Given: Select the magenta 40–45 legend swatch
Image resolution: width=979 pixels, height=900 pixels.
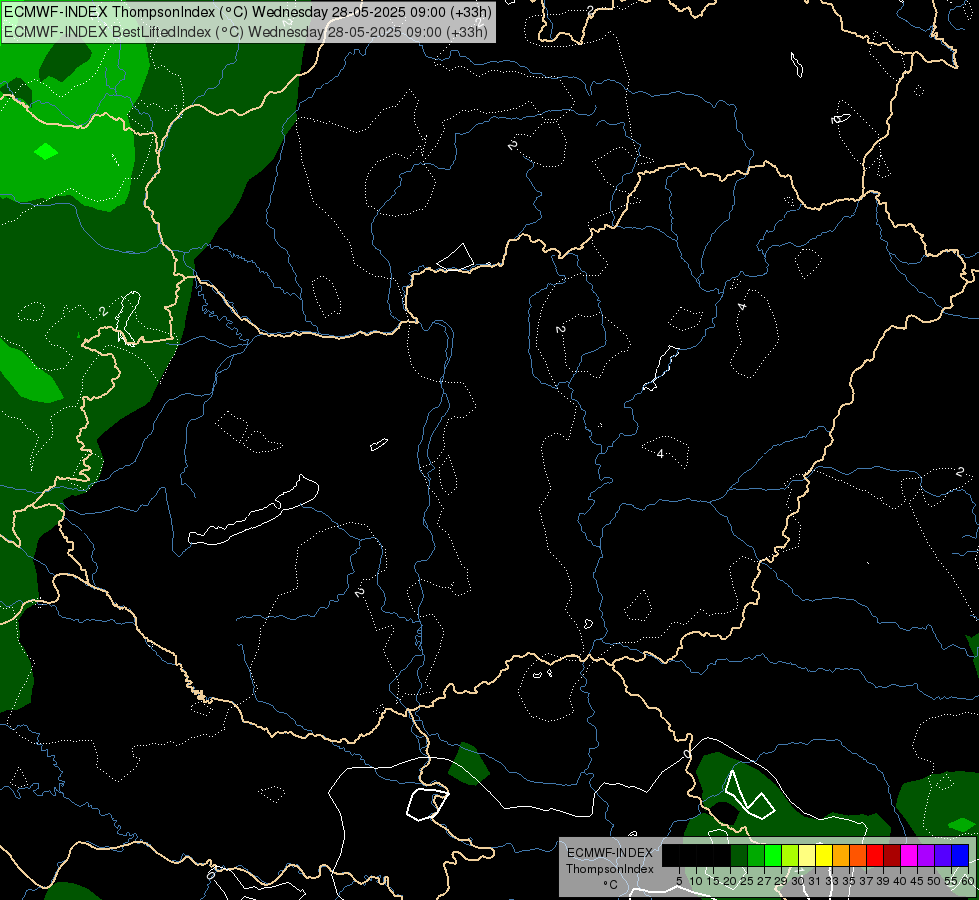Looking at the screenshot, I should coord(908,855).
